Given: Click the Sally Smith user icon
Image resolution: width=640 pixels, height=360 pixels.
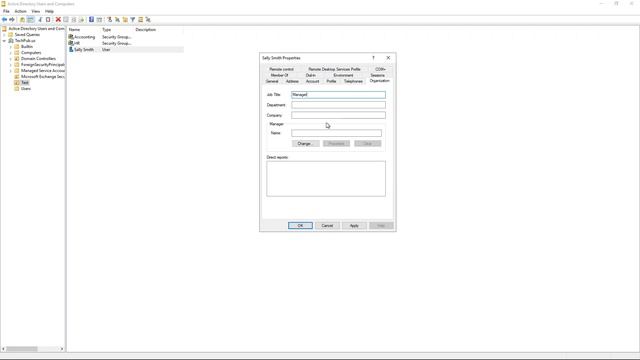Looking at the screenshot, I should tap(71, 49).
